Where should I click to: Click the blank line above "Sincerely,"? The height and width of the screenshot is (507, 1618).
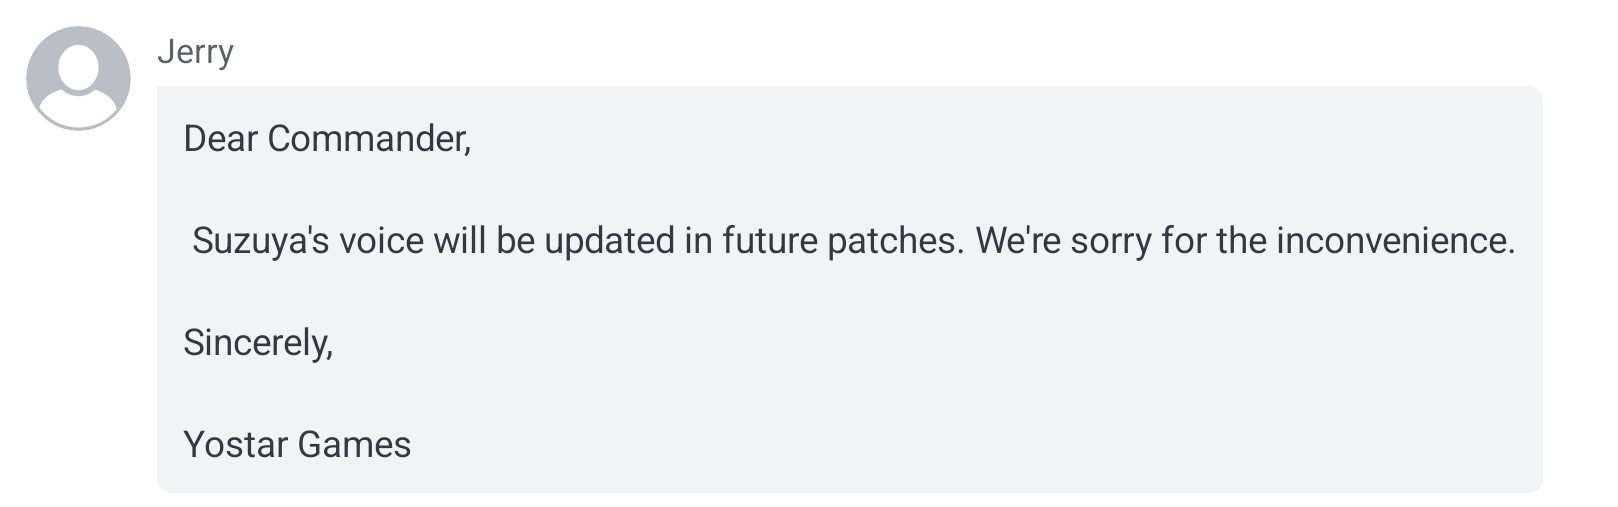[x=849, y=292]
